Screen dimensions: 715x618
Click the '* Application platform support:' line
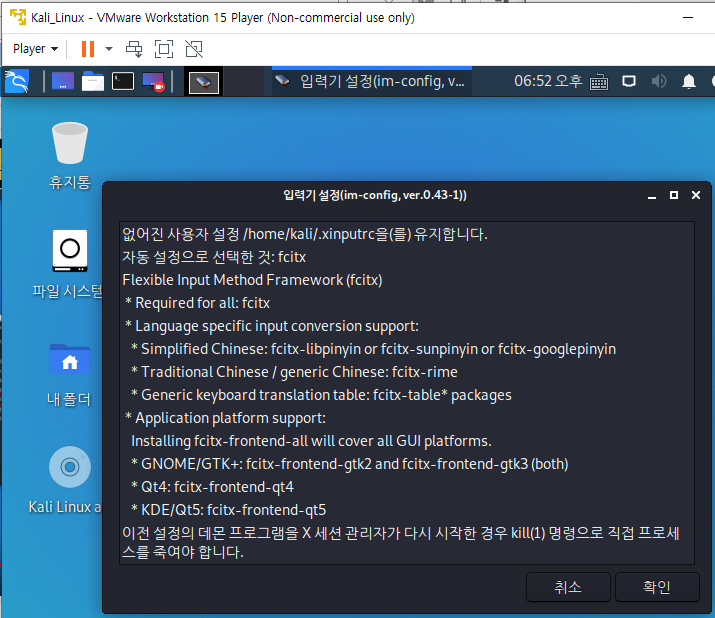point(225,418)
